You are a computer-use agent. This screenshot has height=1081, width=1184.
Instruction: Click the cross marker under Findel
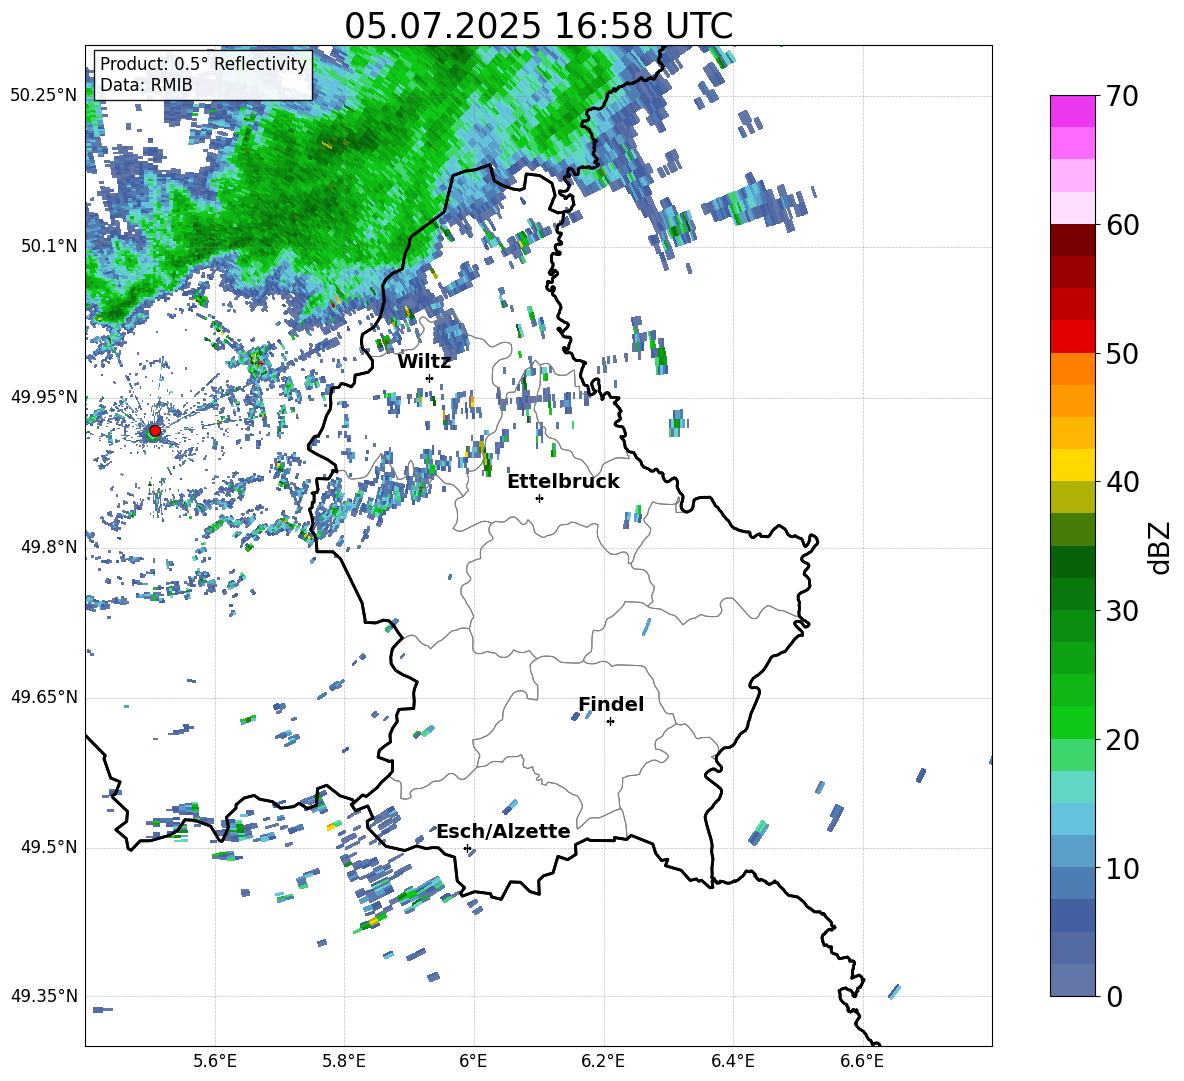click(610, 722)
